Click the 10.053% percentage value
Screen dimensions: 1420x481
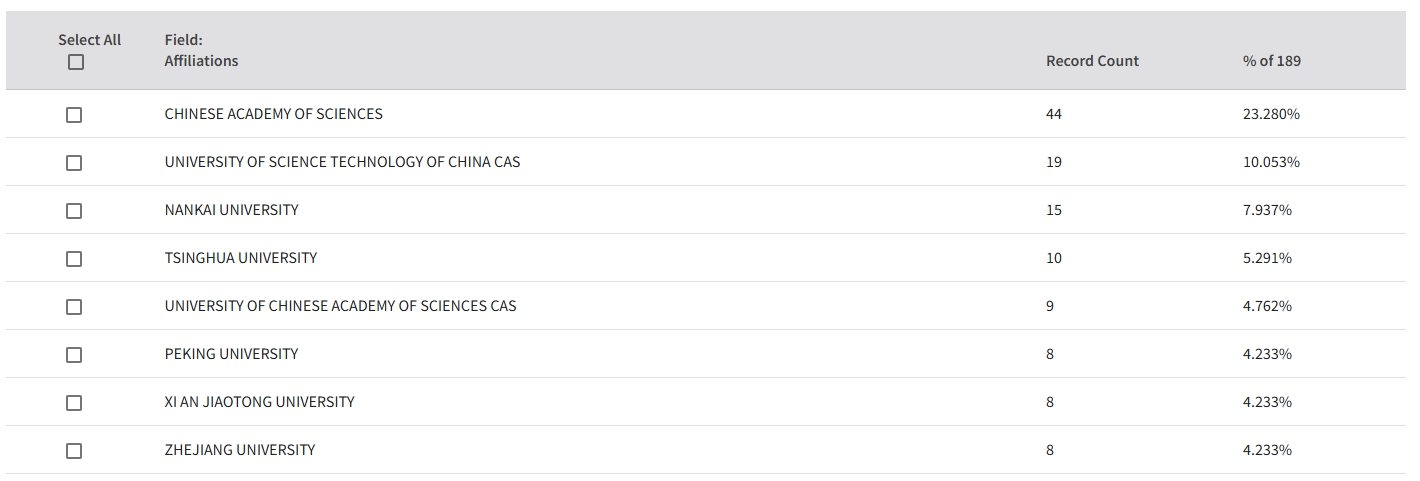[x=1271, y=162]
